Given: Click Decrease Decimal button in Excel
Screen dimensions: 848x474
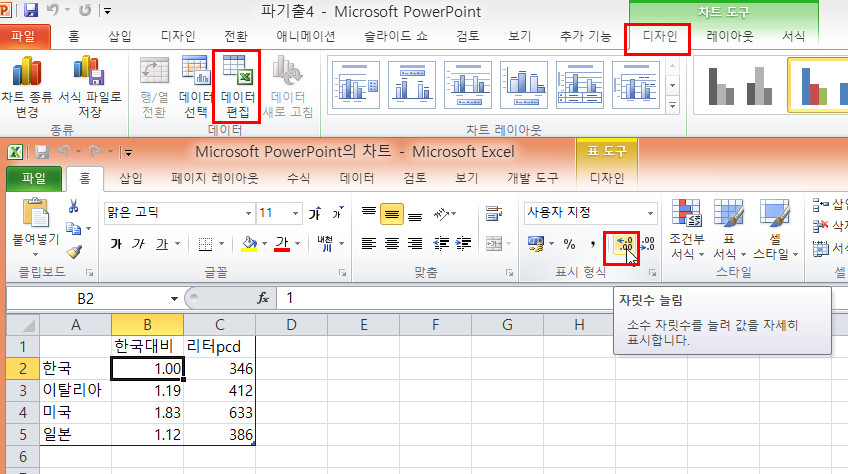Looking at the screenshot, I should coord(648,244).
